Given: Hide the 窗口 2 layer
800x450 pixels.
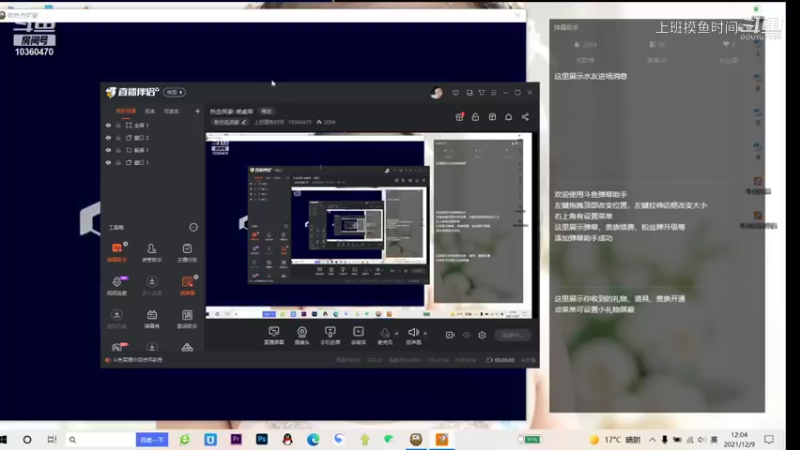Looking at the screenshot, I should (x=108, y=138).
